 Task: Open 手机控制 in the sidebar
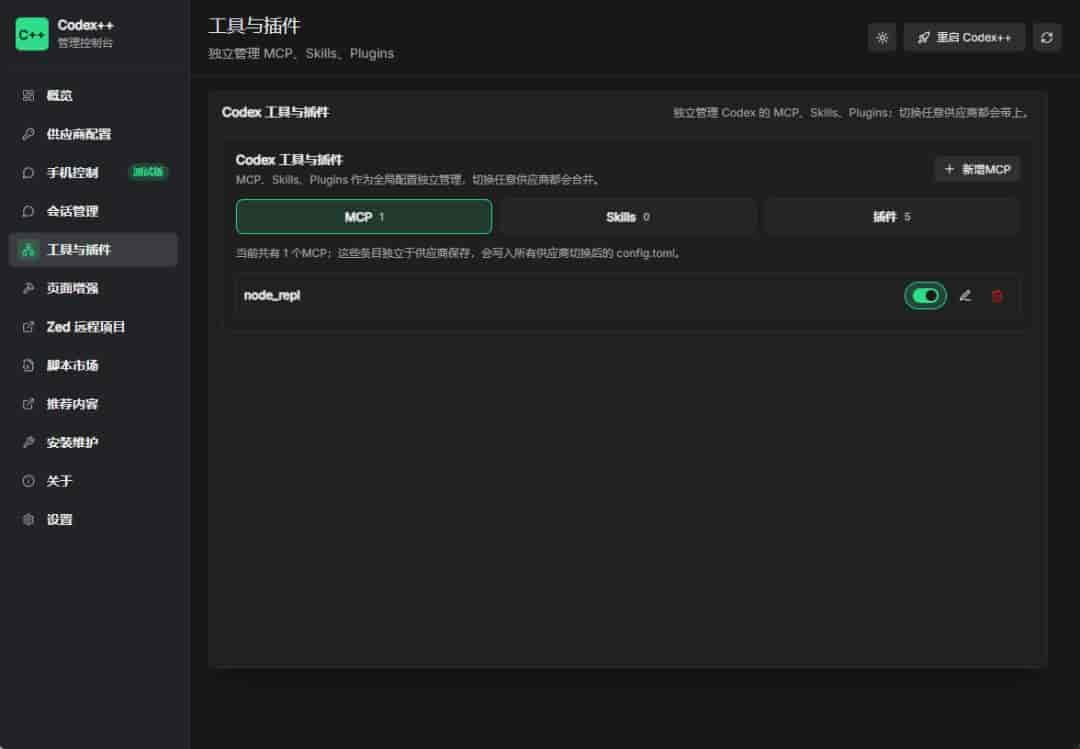[93, 173]
